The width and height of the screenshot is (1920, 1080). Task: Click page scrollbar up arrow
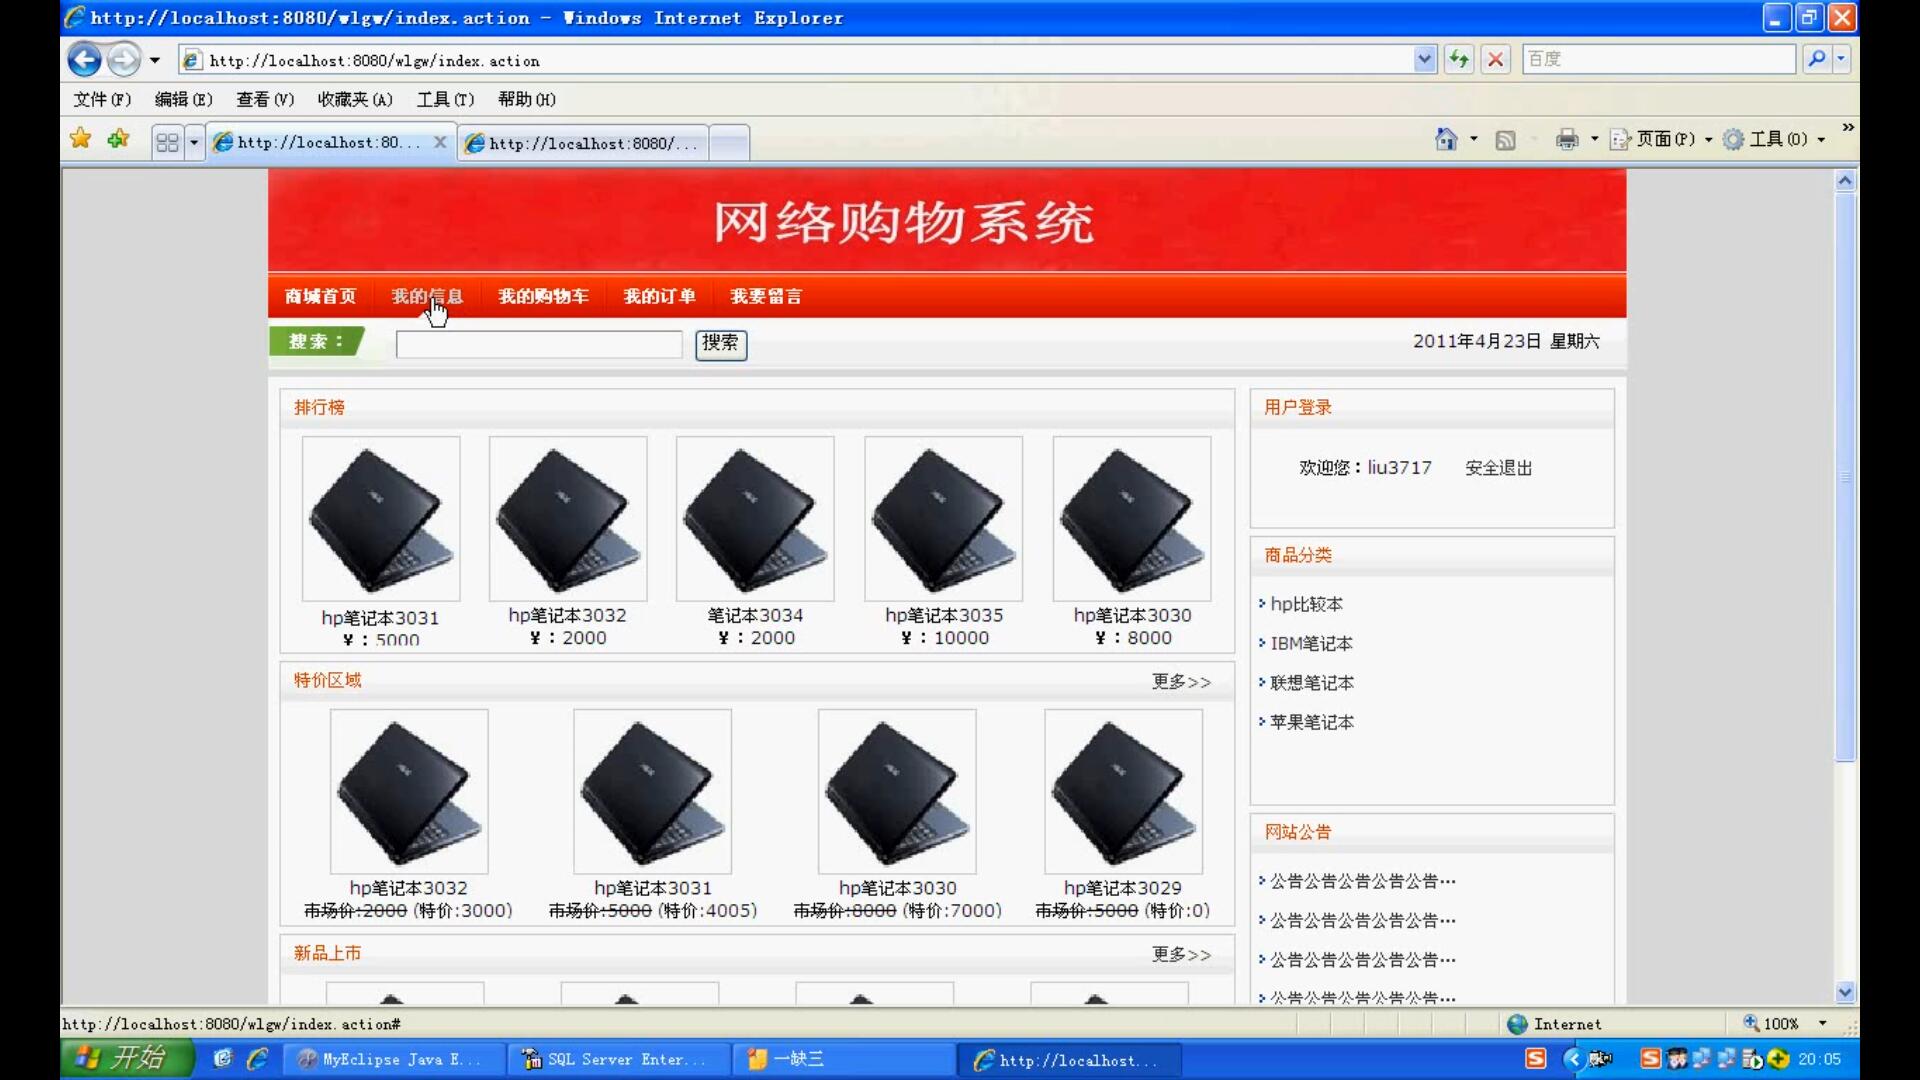click(x=1845, y=181)
